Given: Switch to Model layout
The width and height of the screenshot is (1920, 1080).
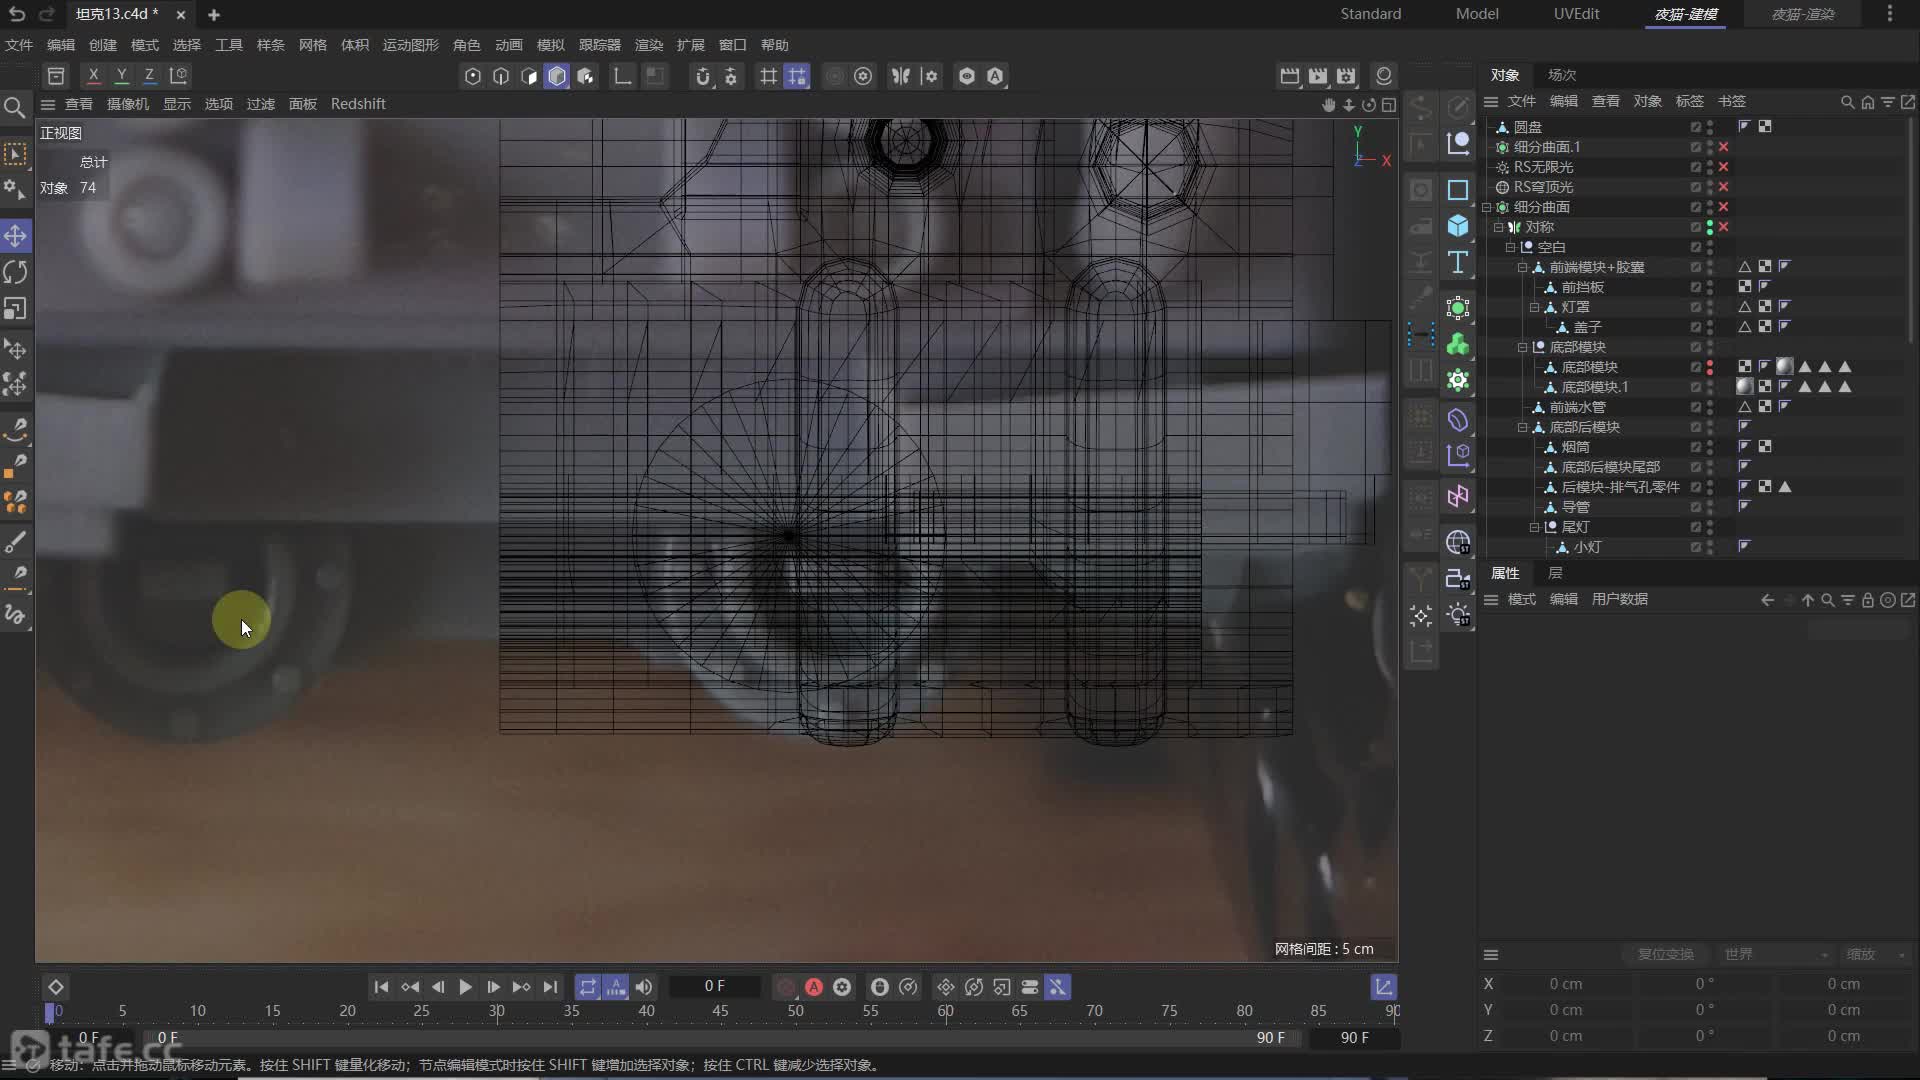Looking at the screenshot, I should click(x=1477, y=14).
